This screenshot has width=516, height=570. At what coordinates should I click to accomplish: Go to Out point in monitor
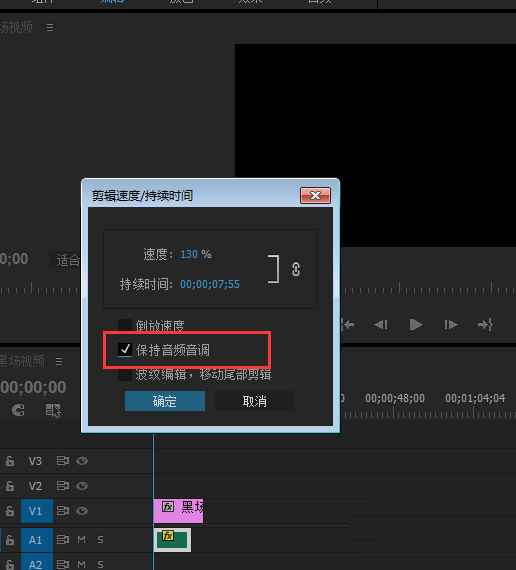pyautogui.click(x=485, y=324)
